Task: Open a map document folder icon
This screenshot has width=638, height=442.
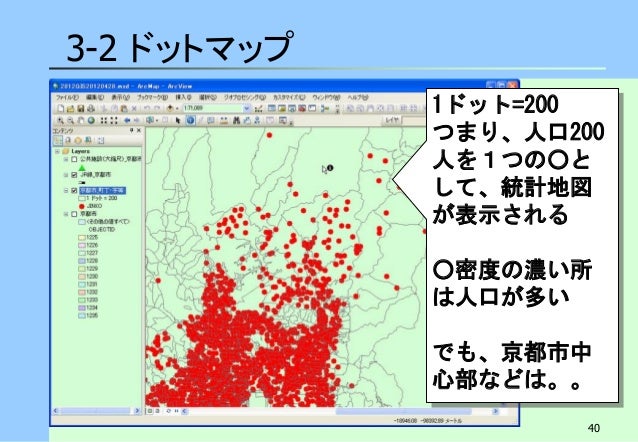Action: pyautogui.click(x=70, y=109)
